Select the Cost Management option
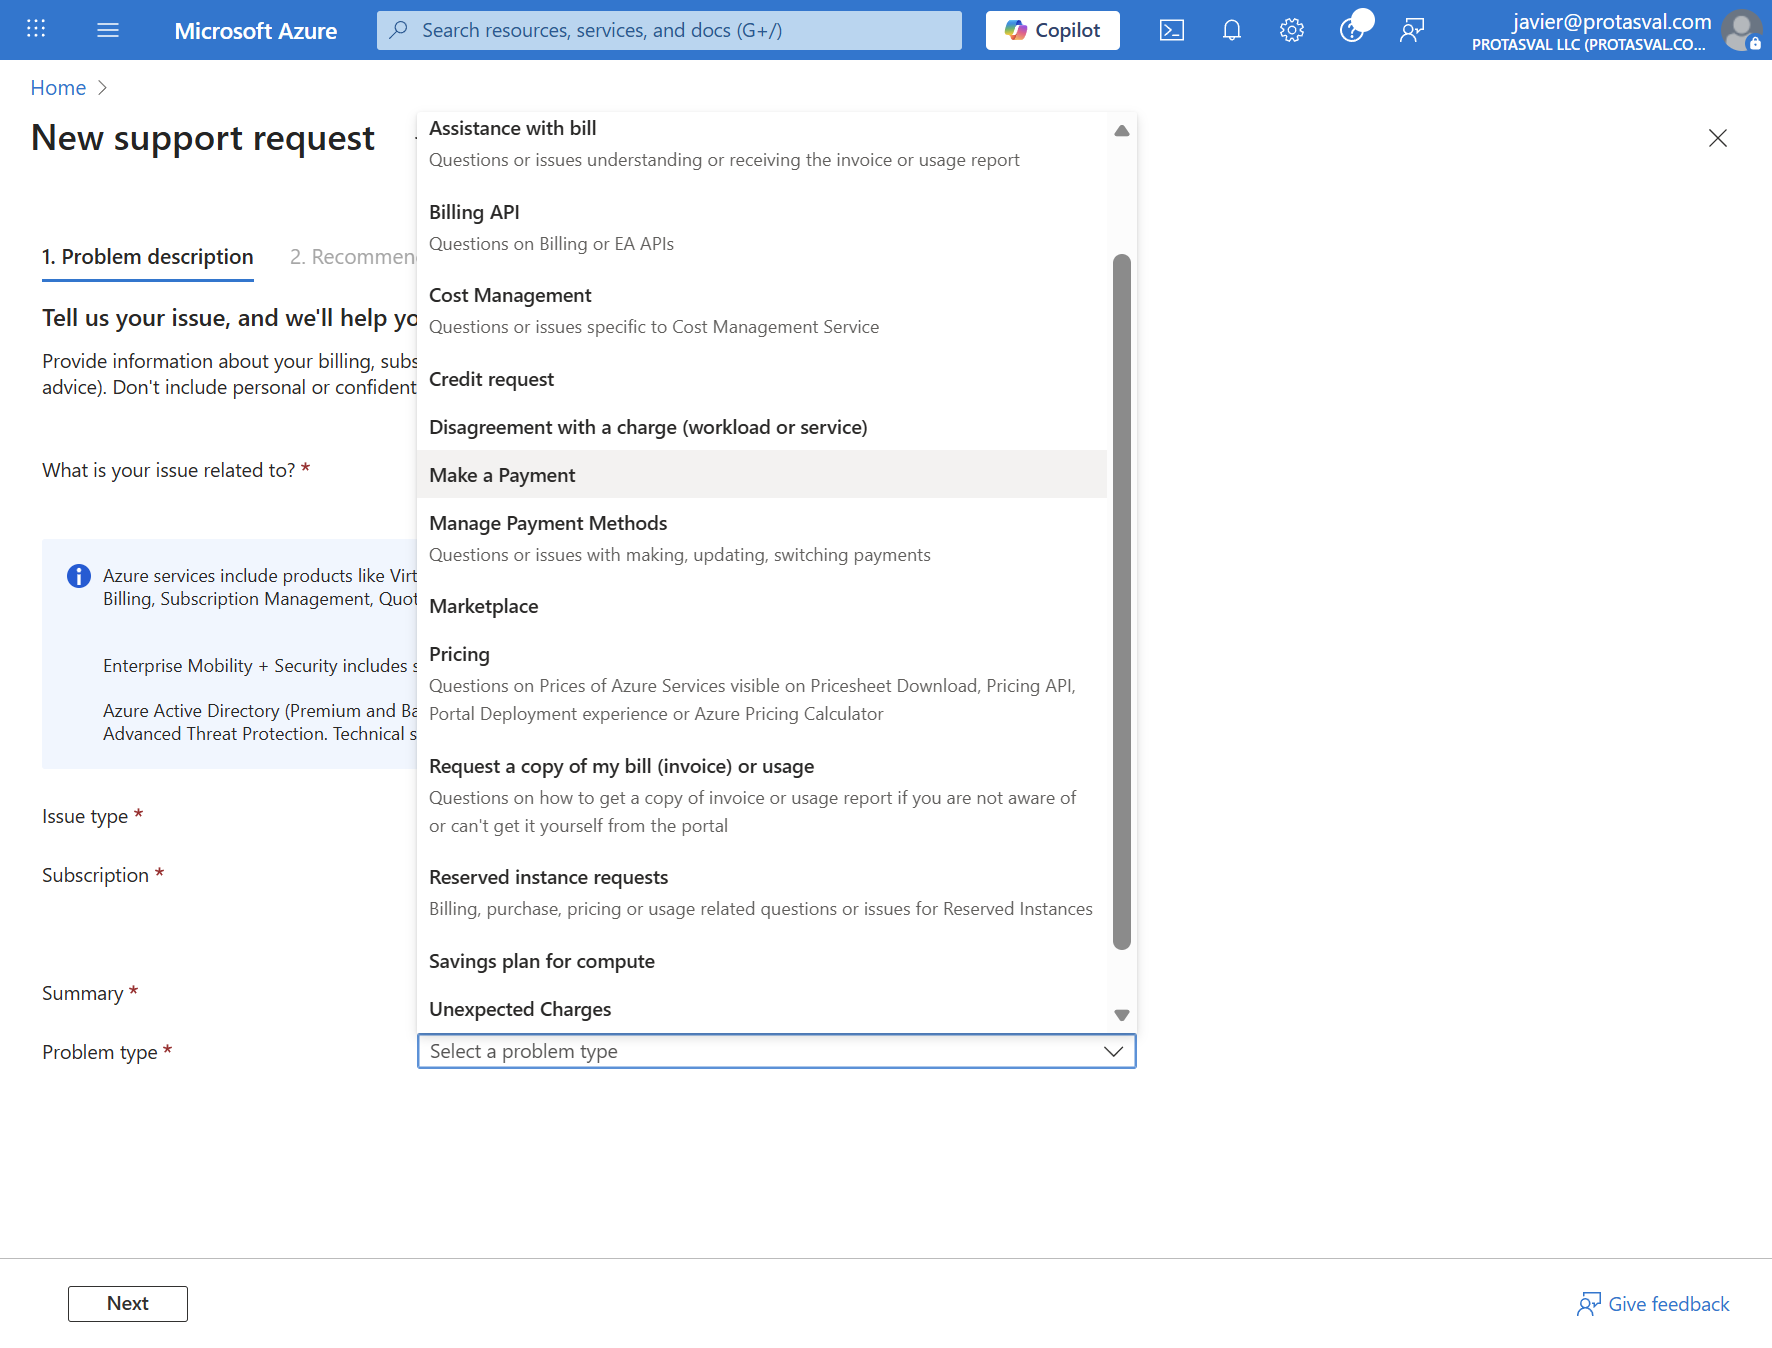Screen dimensions: 1772x1348 [x=762, y=311]
